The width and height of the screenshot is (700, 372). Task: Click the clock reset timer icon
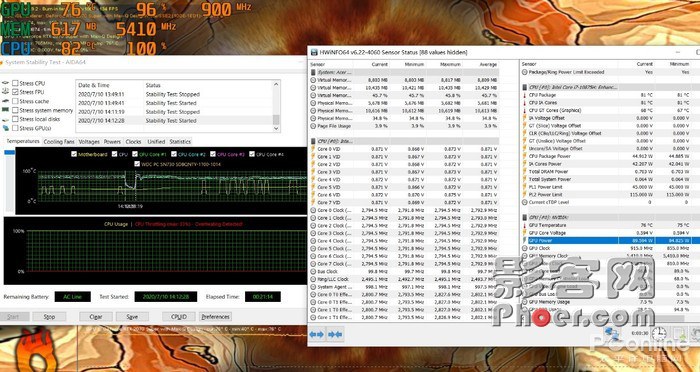tap(659, 333)
